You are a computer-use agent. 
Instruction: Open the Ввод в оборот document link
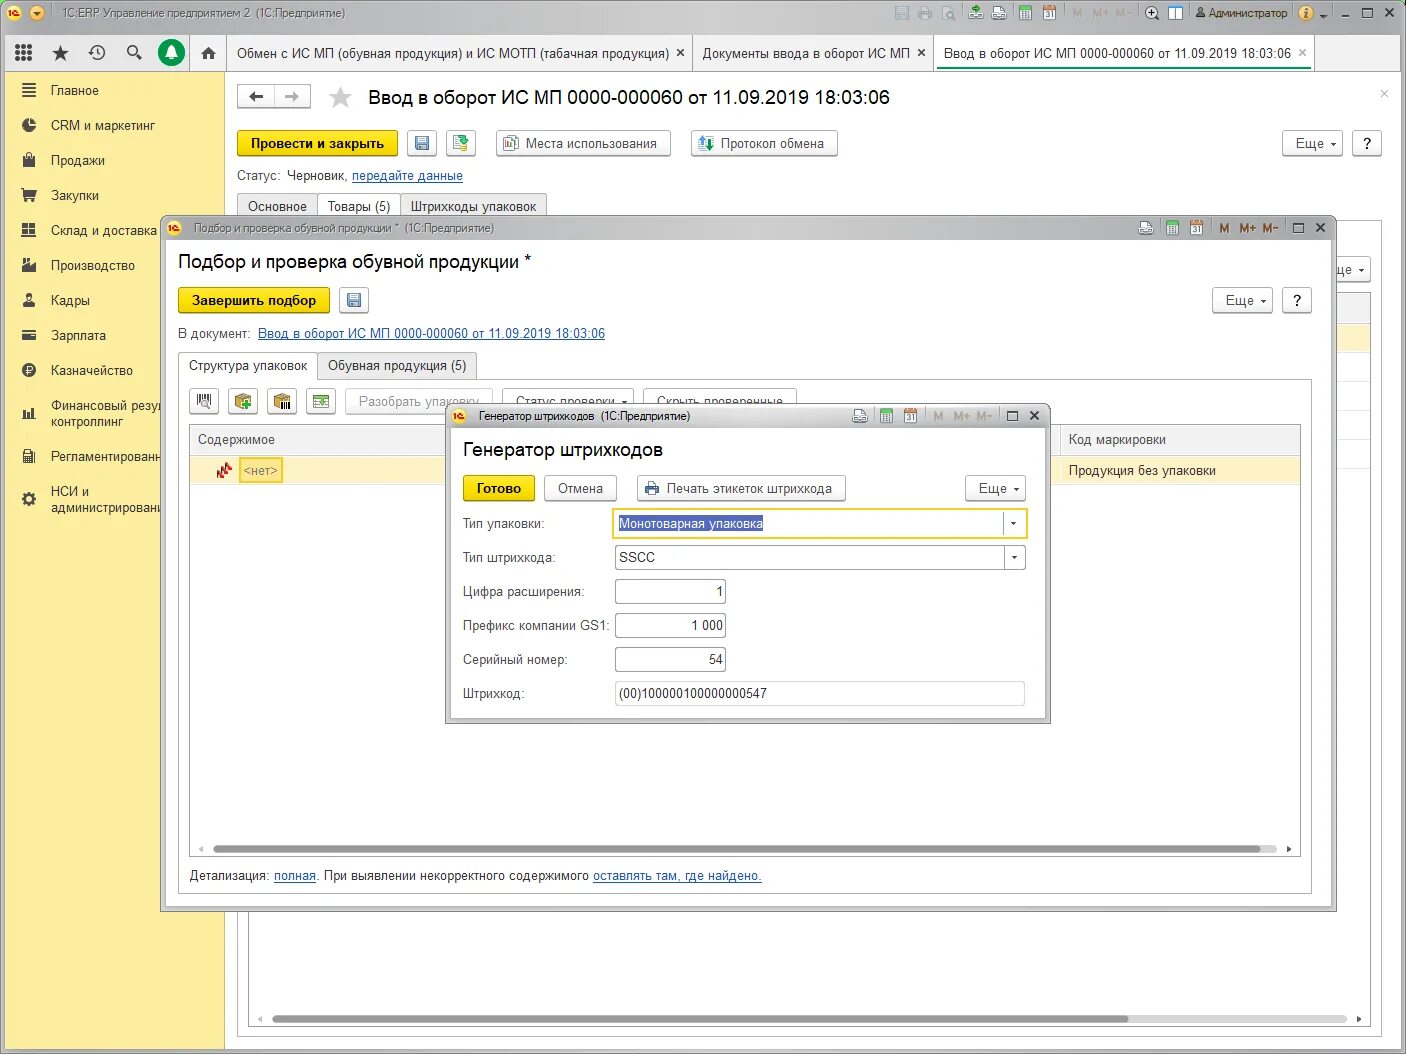coord(431,334)
